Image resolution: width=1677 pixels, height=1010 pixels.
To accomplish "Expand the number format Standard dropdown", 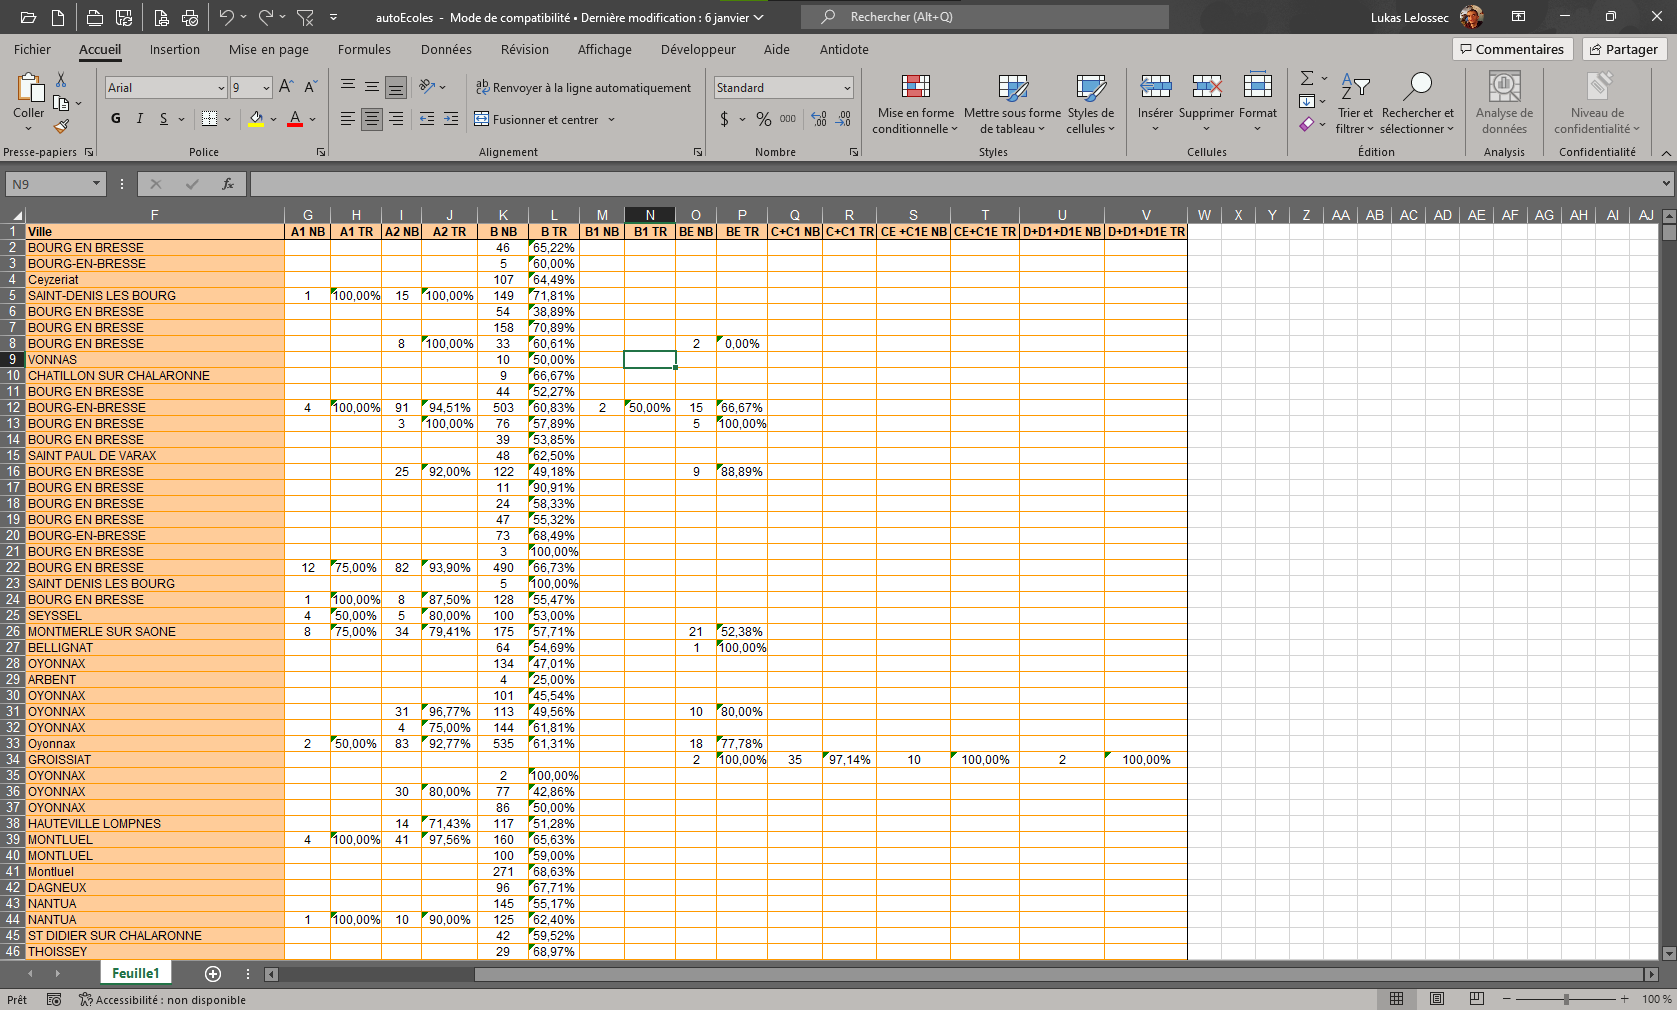I will click(846, 88).
